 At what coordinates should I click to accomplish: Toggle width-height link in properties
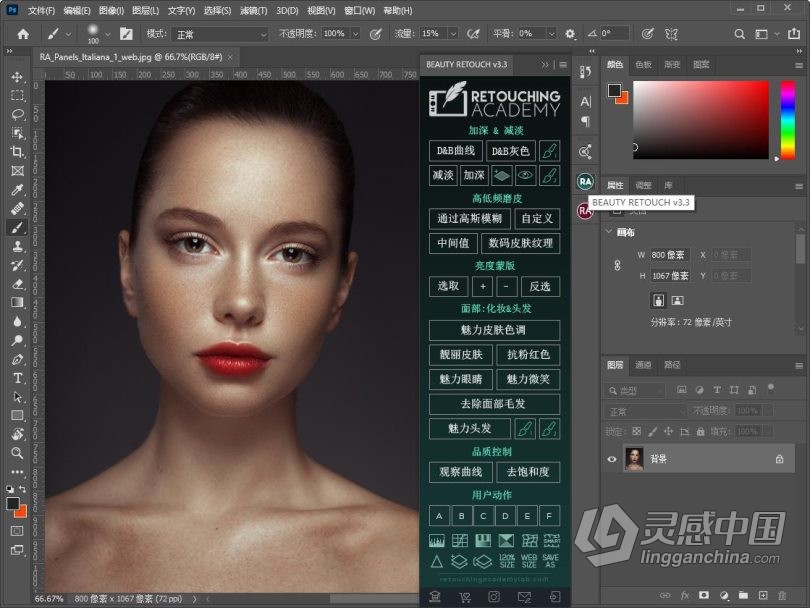(617, 266)
